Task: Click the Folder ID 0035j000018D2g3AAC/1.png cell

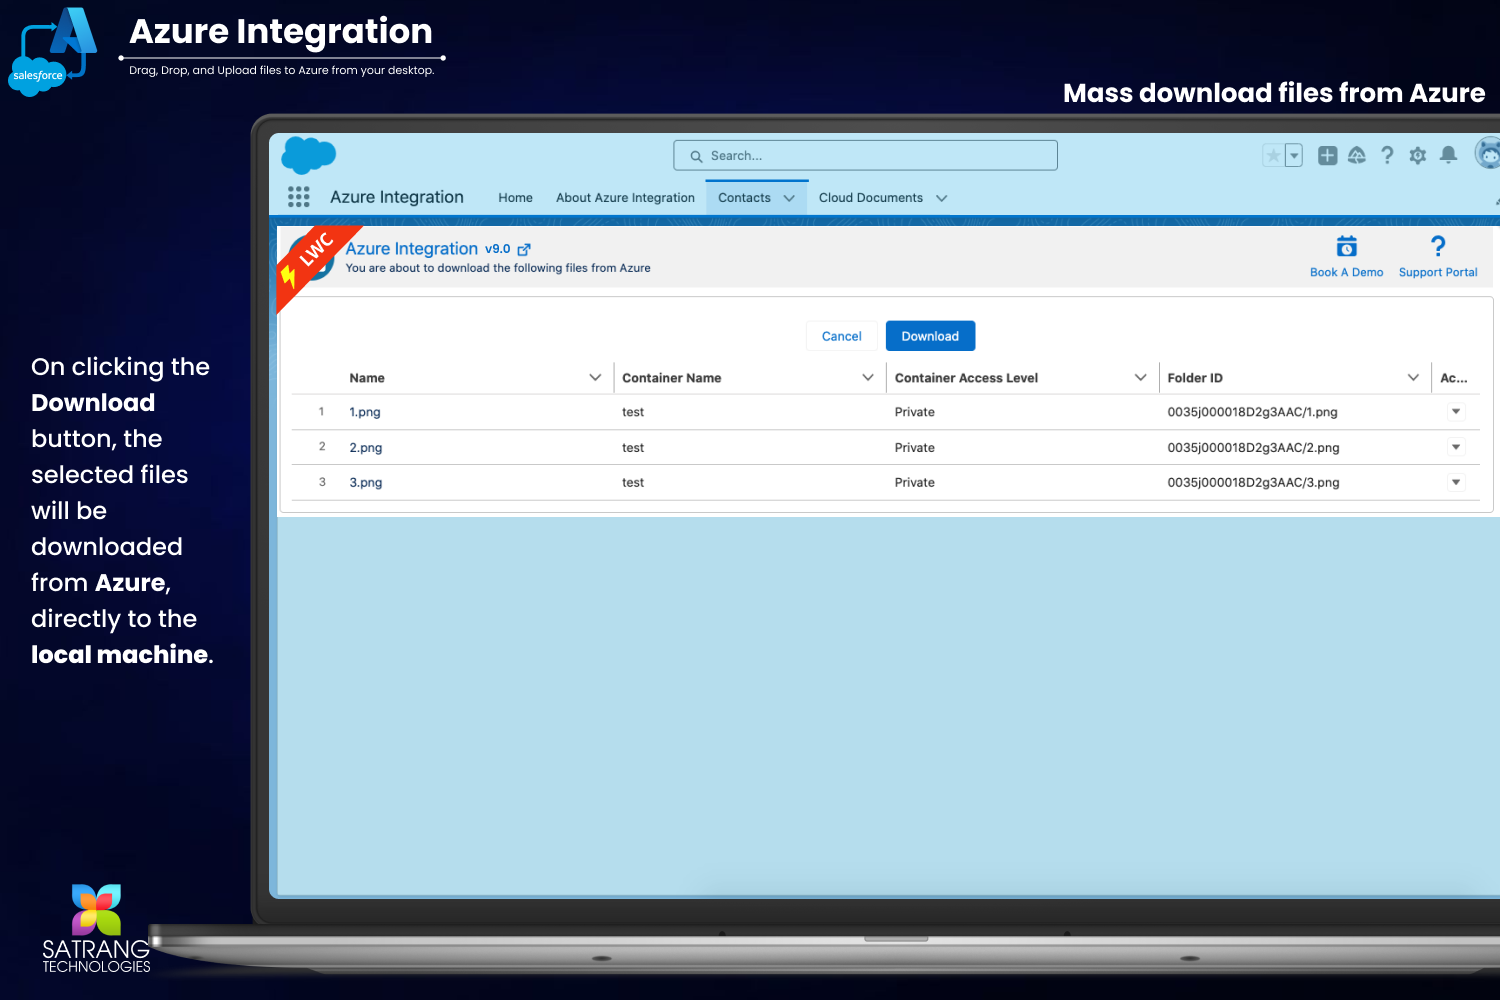Action: pos(1252,412)
